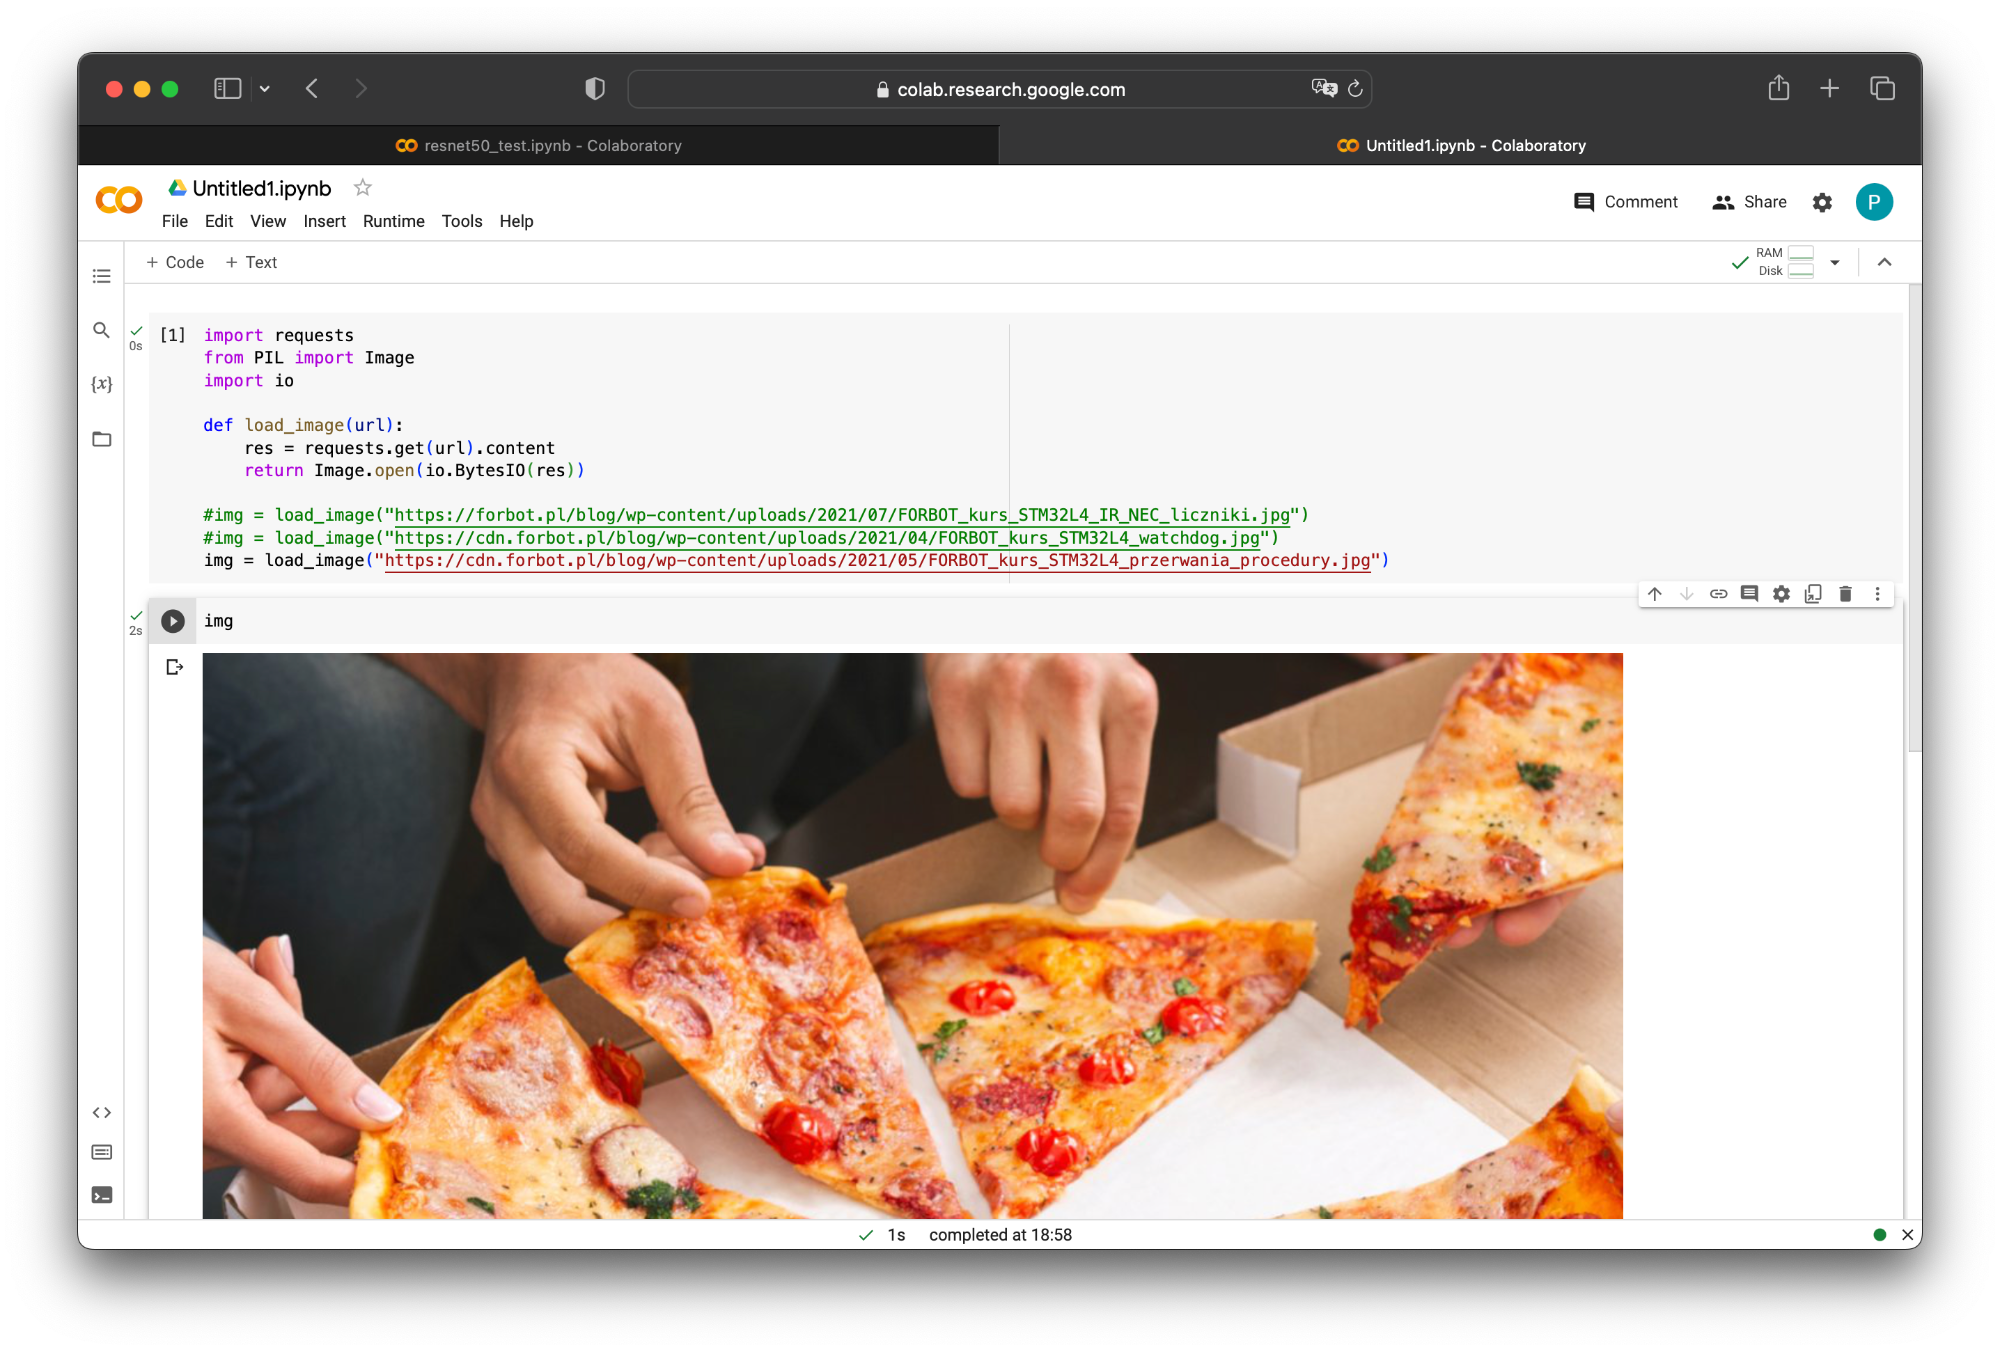This screenshot has width=2000, height=1352.
Task: Add a comment on the cell
Action: (x=1749, y=594)
